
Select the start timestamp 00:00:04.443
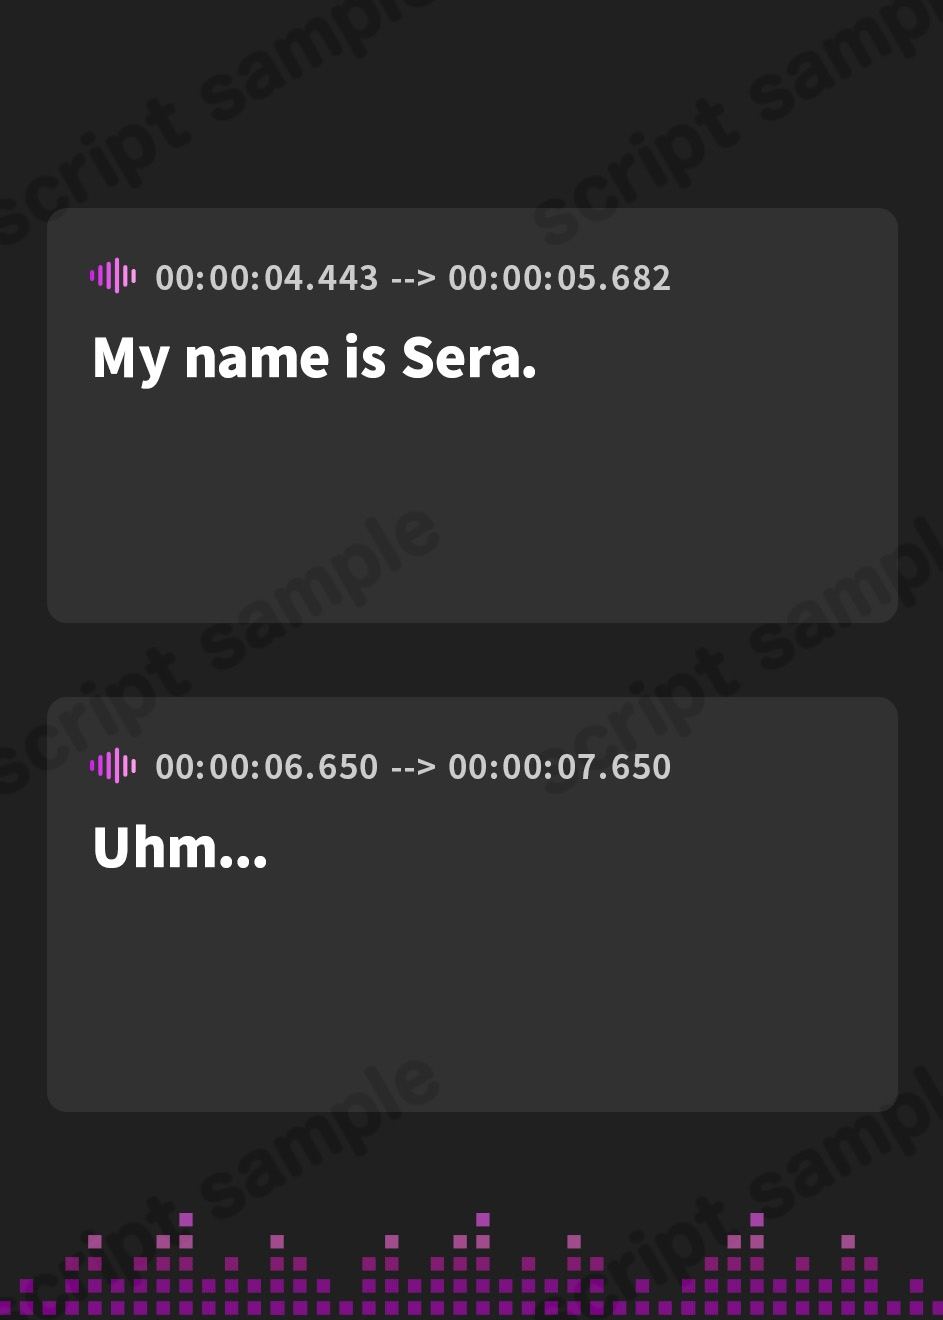pos(267,278)
